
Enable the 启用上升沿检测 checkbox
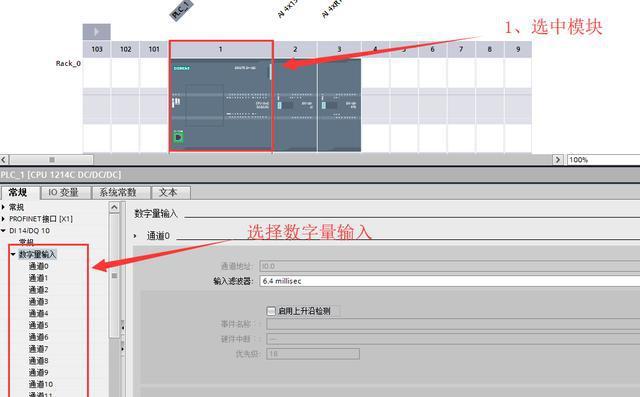[x=271, y=311]
